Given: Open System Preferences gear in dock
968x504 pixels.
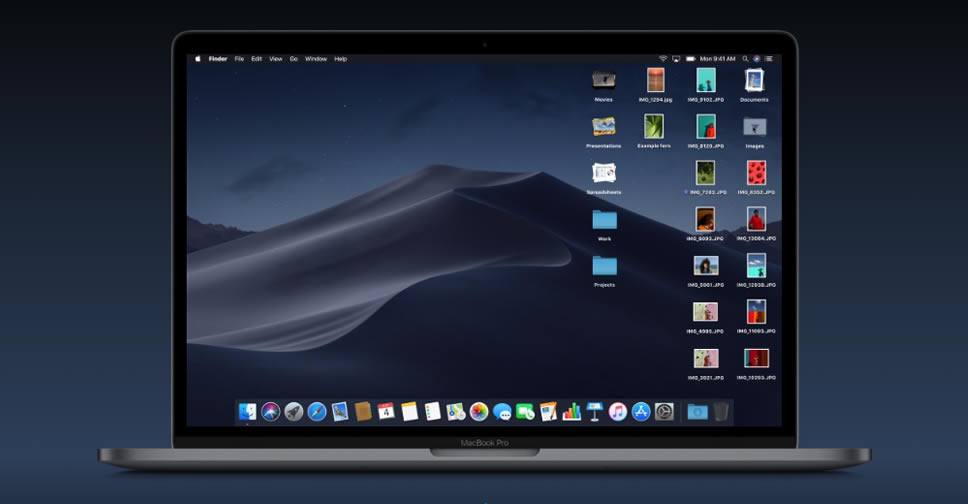Looking at the screenshot, I should pos(664,411).
